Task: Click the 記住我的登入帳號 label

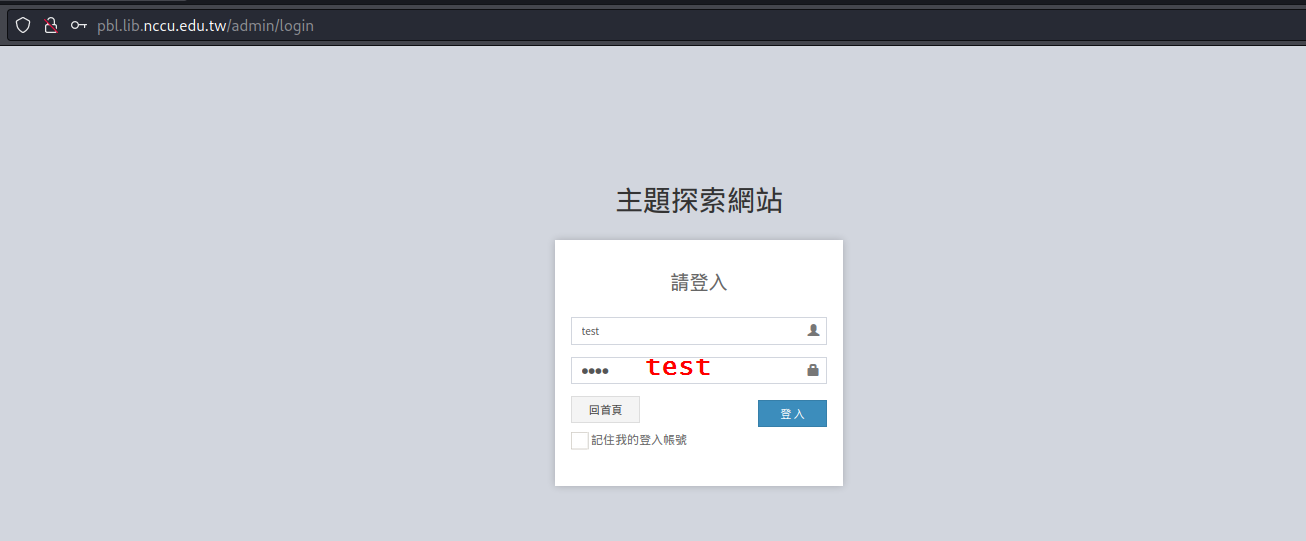Action: (639, 440)
